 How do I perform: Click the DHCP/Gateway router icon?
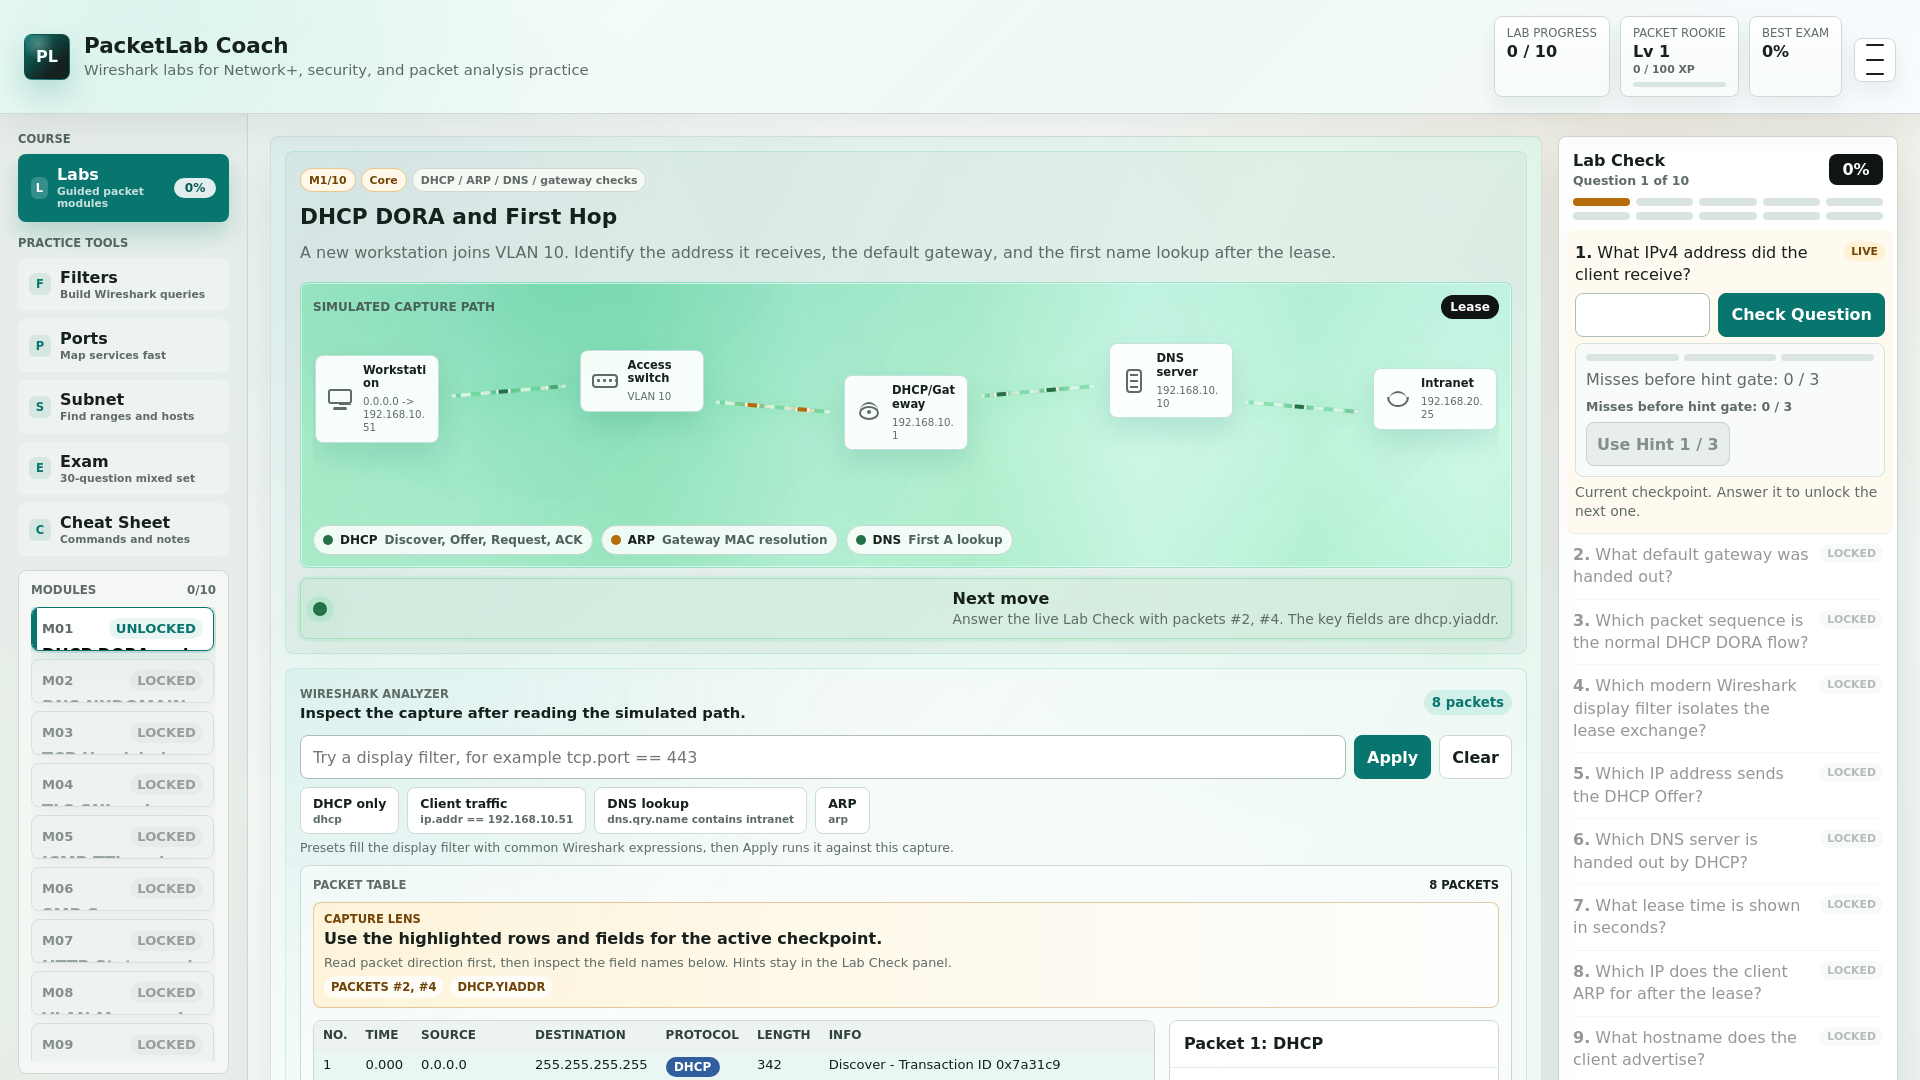(869, 412)
